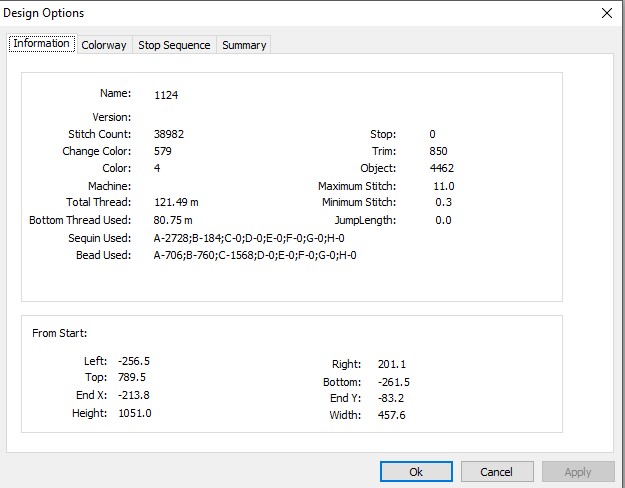Click the design name value 1124
Screen dimensions: 625x488
pyautogui.click(x=166, y=95)
